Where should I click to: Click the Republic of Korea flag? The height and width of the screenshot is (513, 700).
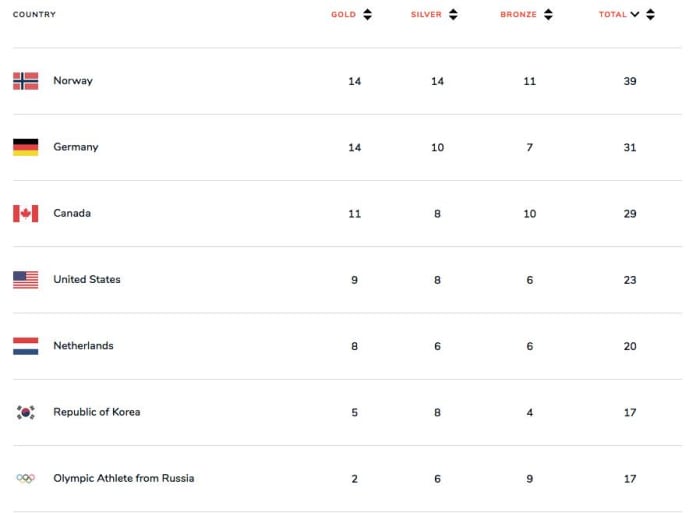[25, 412]
